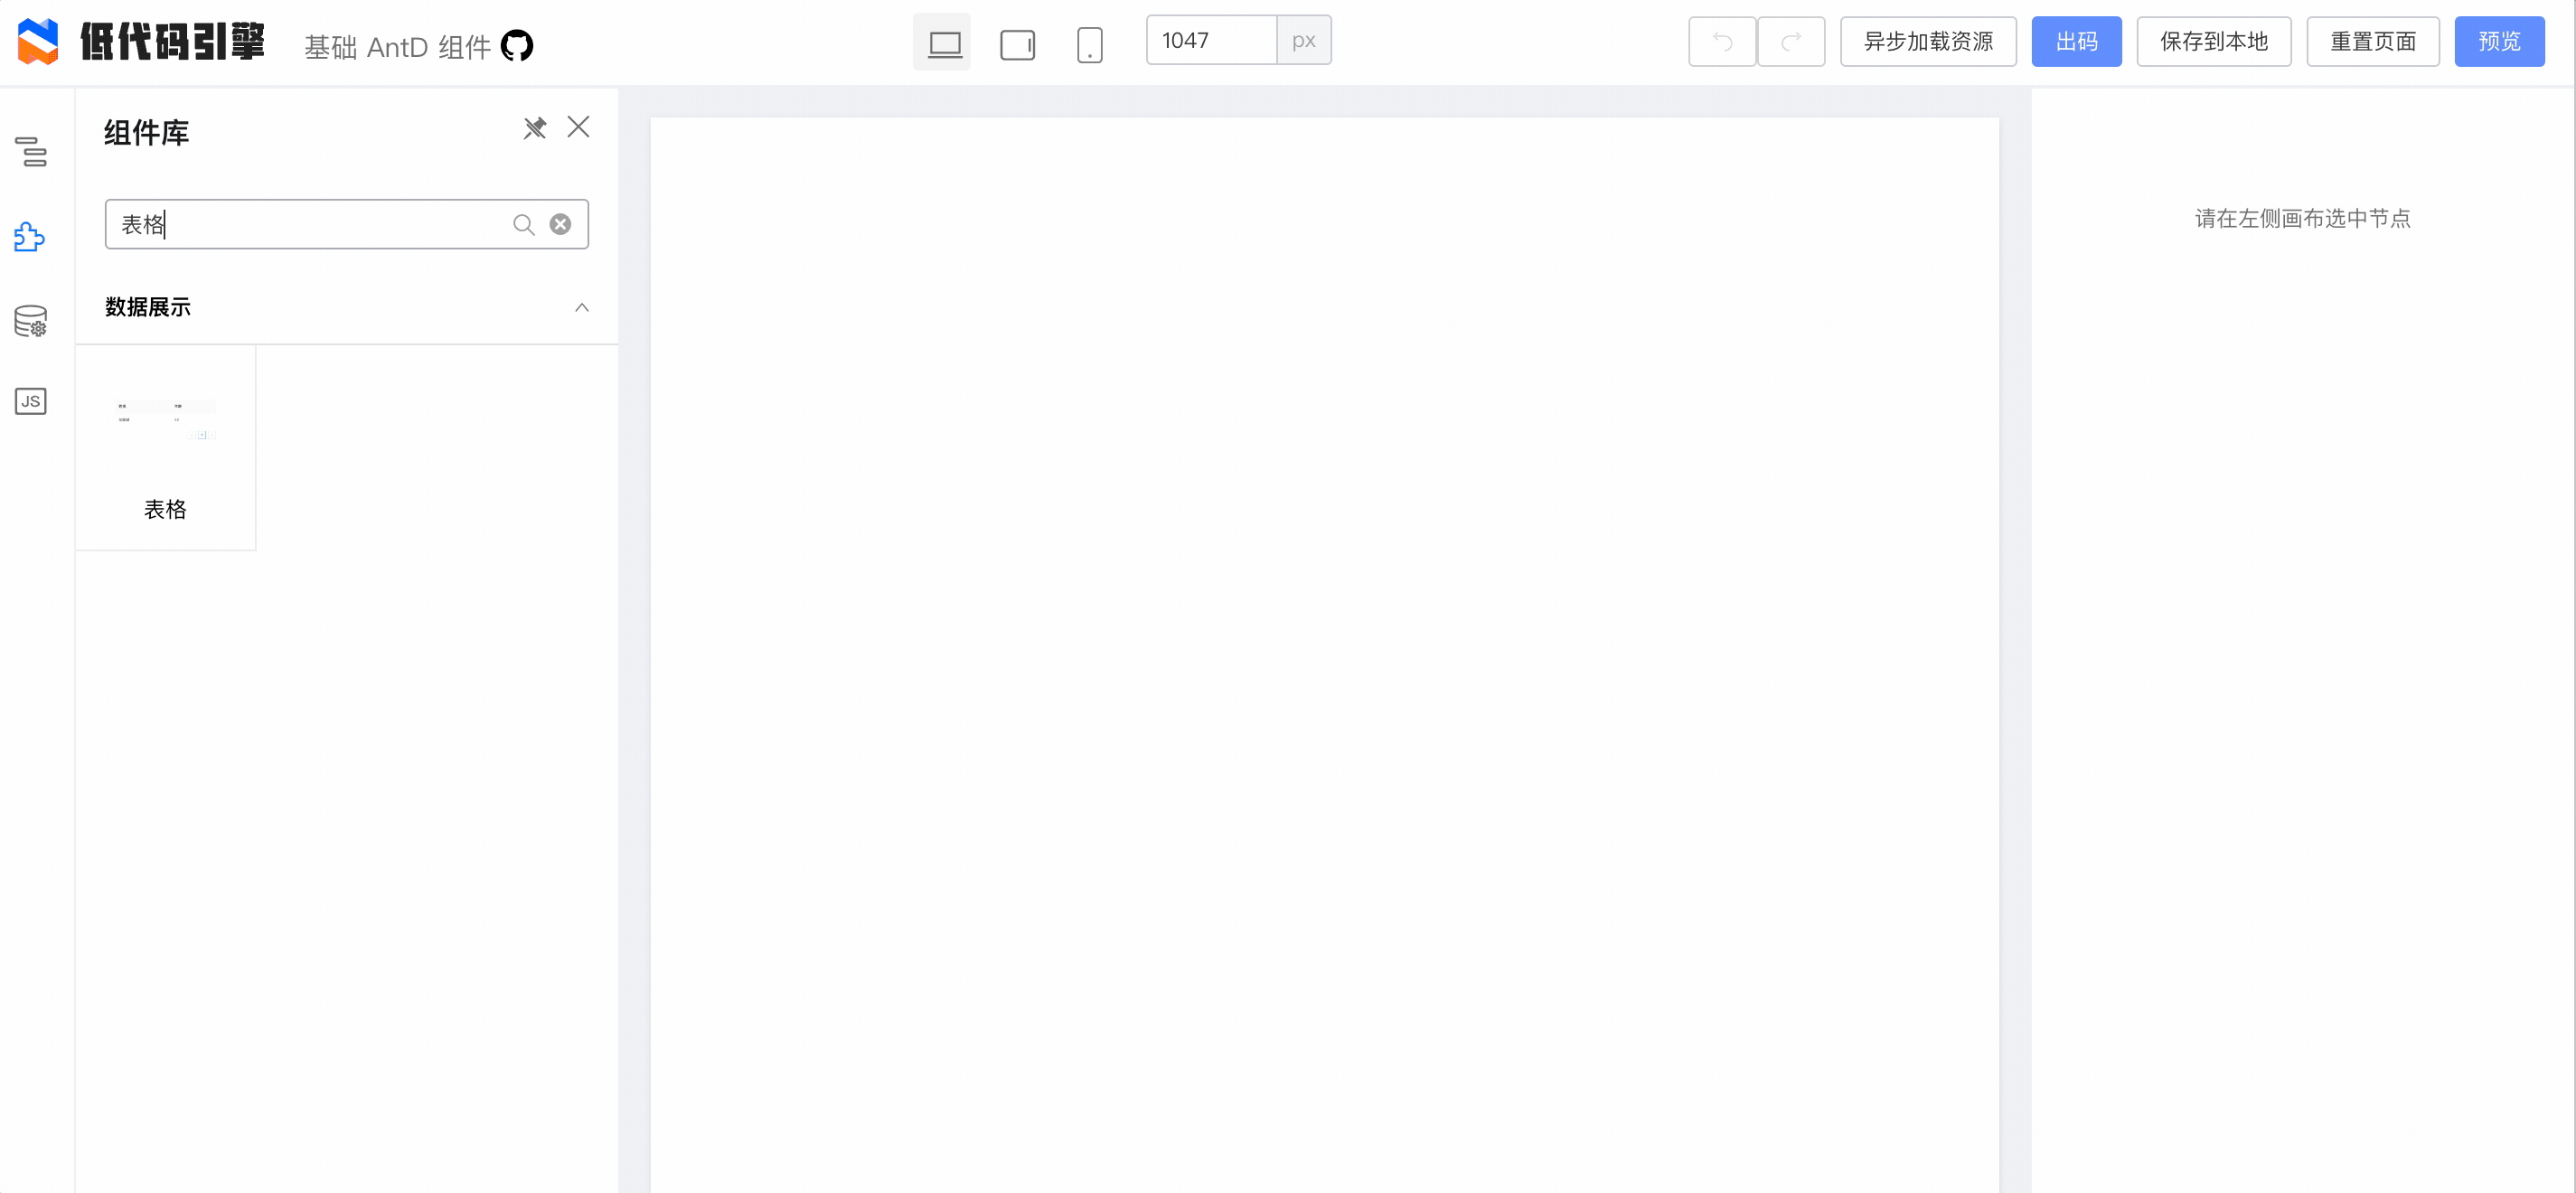The height and width of the screenshot is (1193, 2576).
Task: Click the 出码 button
Action: (2077, 41)
